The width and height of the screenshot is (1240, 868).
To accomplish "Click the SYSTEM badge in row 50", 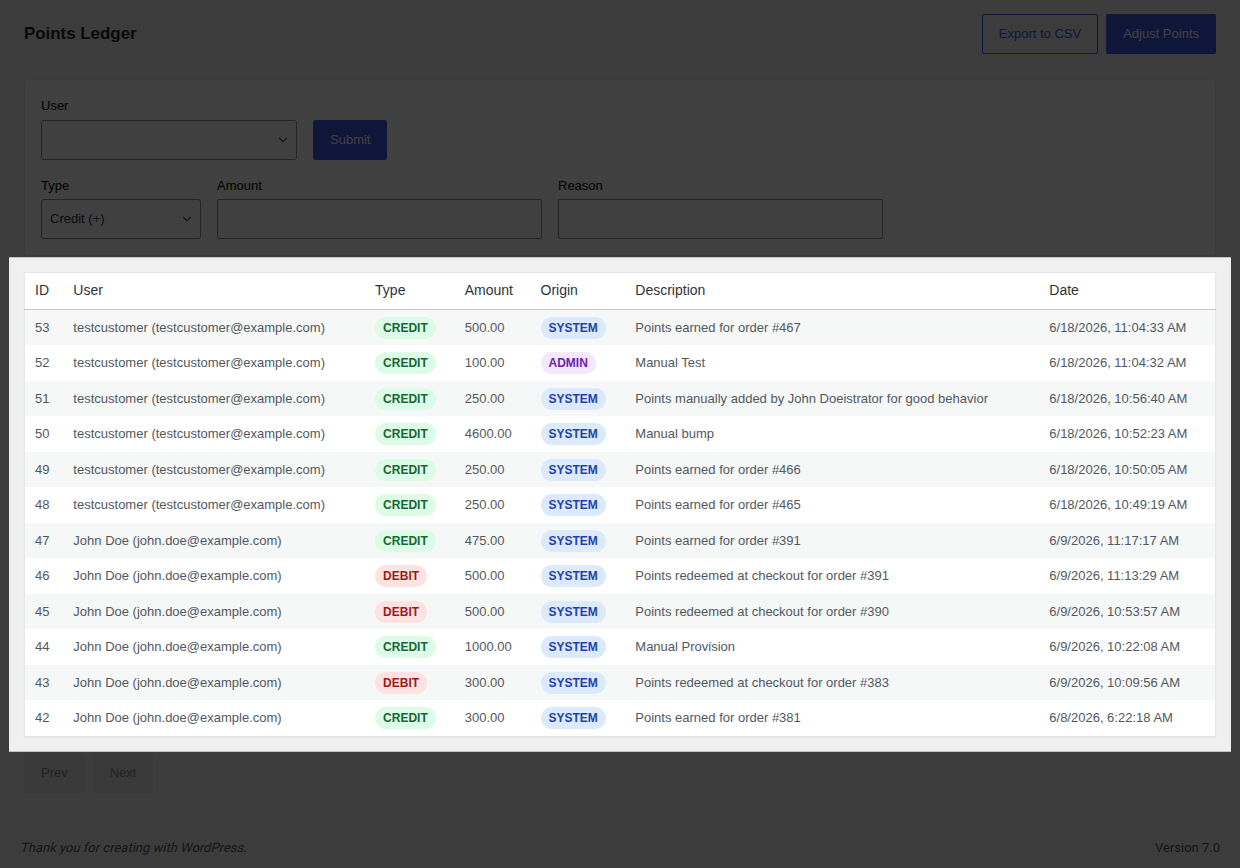I will [x=573, y=434].
